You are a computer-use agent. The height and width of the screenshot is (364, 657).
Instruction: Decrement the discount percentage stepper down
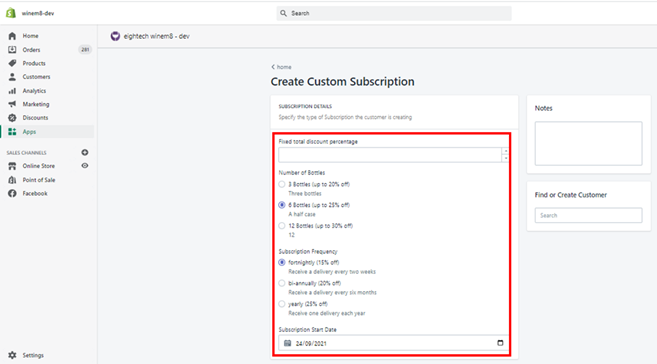coord(505,158)
